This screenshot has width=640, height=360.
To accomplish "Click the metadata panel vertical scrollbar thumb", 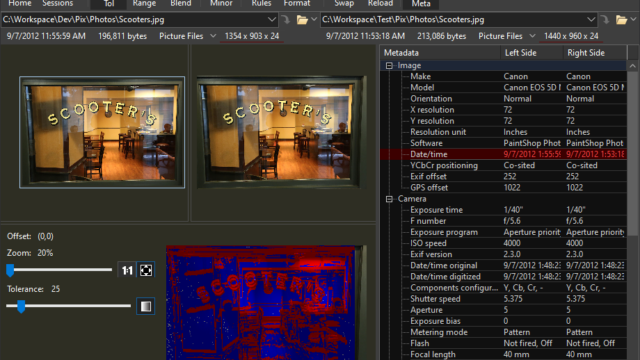I will 633,154.
